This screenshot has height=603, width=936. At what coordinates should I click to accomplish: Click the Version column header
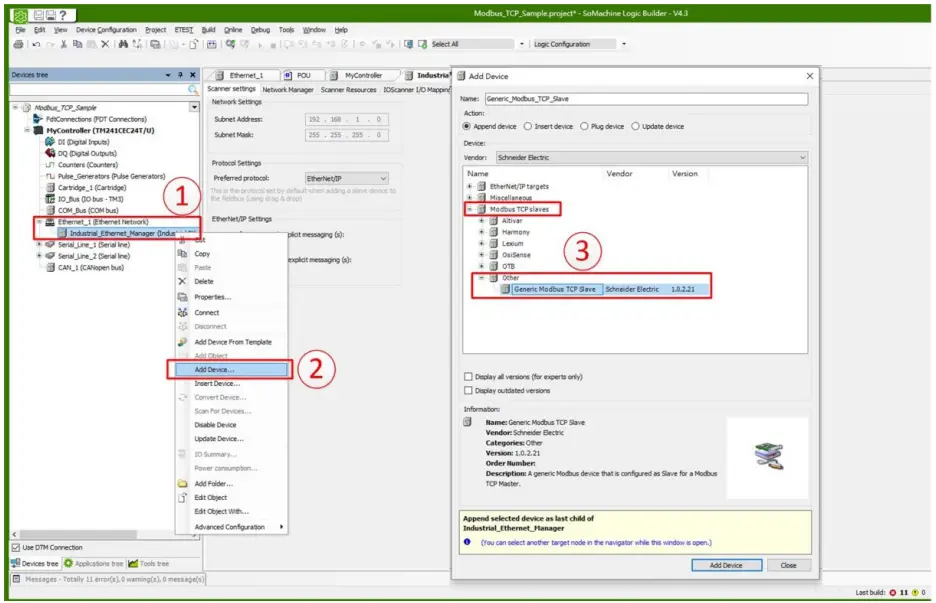684,174
